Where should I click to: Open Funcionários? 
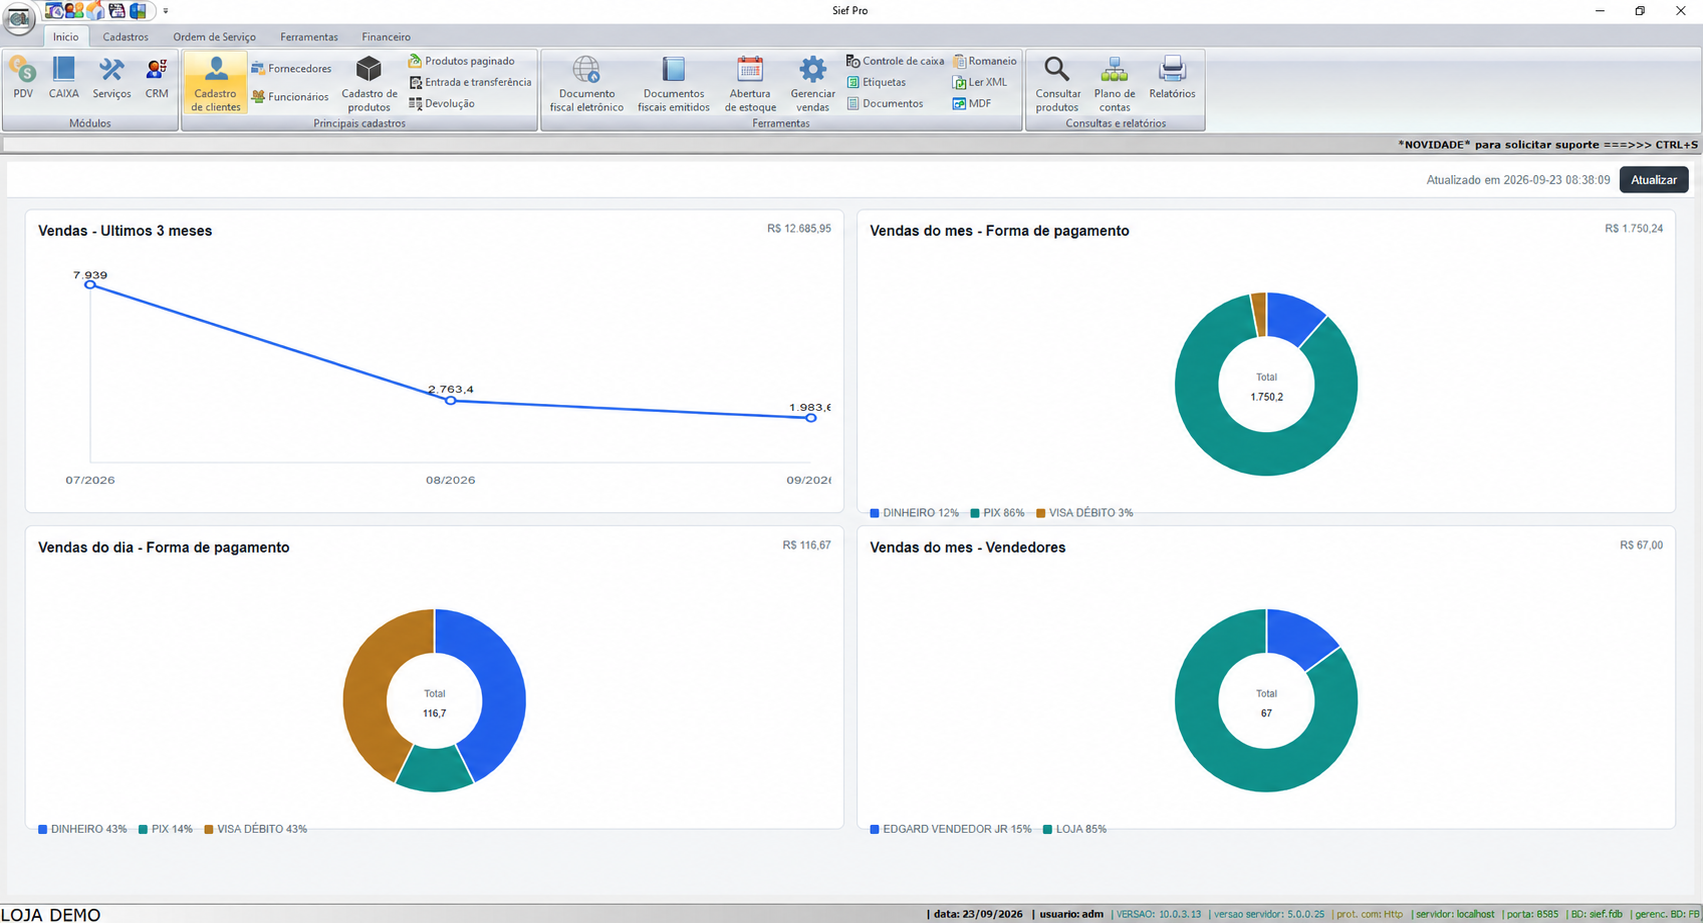(290, 96)
